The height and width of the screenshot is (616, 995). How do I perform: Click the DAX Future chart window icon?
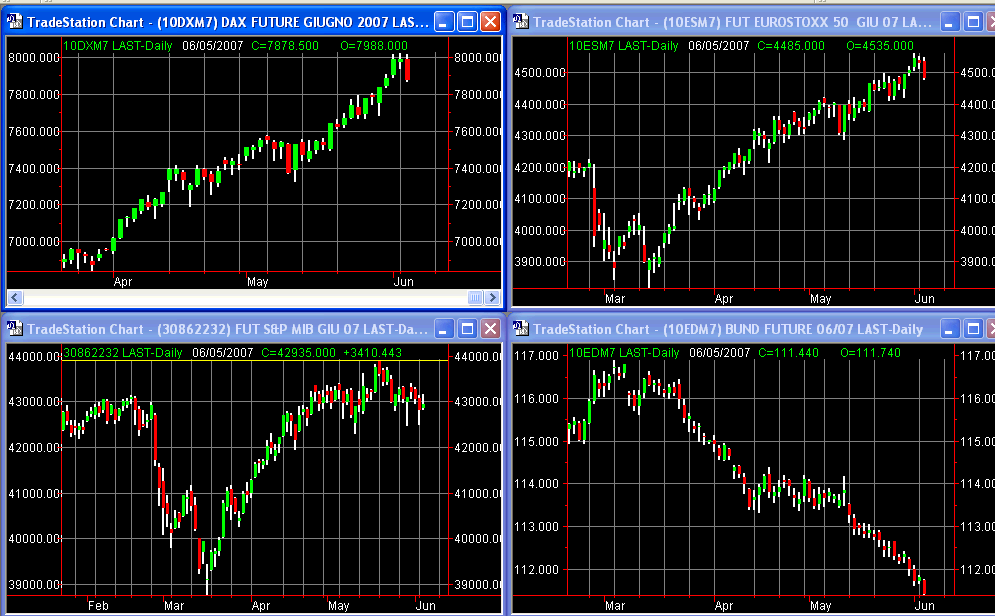(x=16, y=21)
